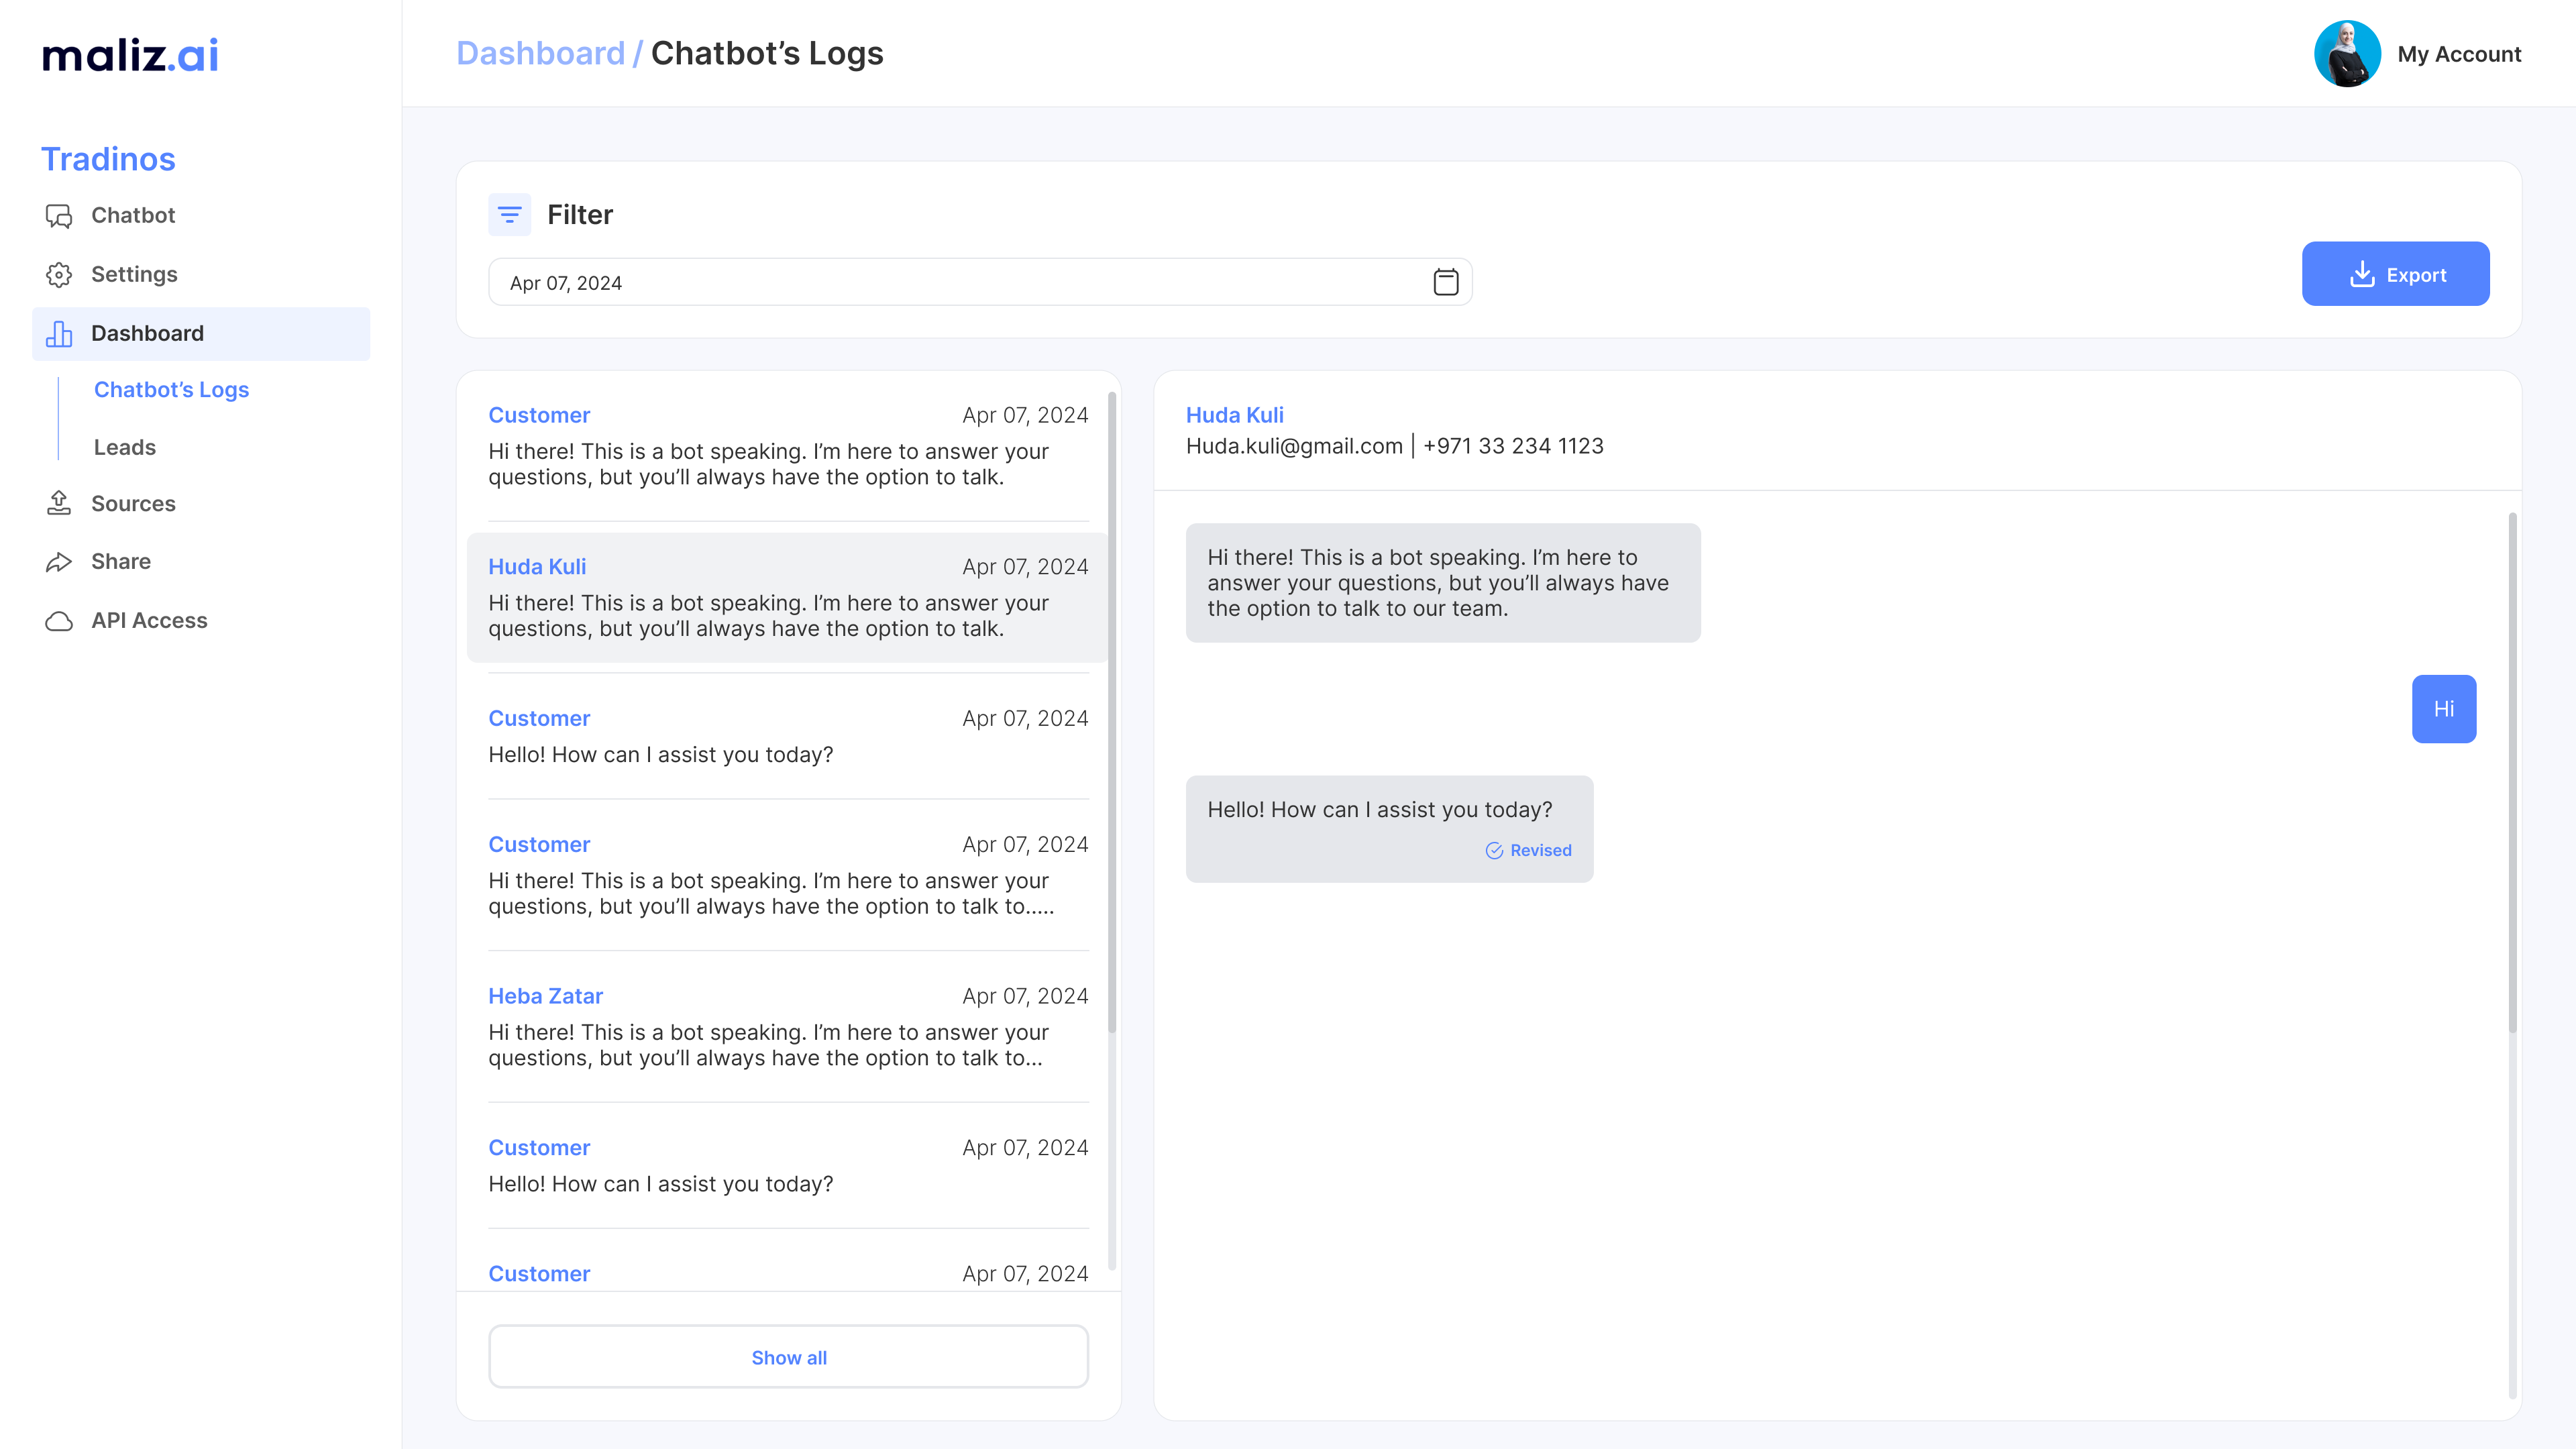Click the Share arrow icon
The height and width of the screenshot is (1449, 2576).
click(59, 562)
